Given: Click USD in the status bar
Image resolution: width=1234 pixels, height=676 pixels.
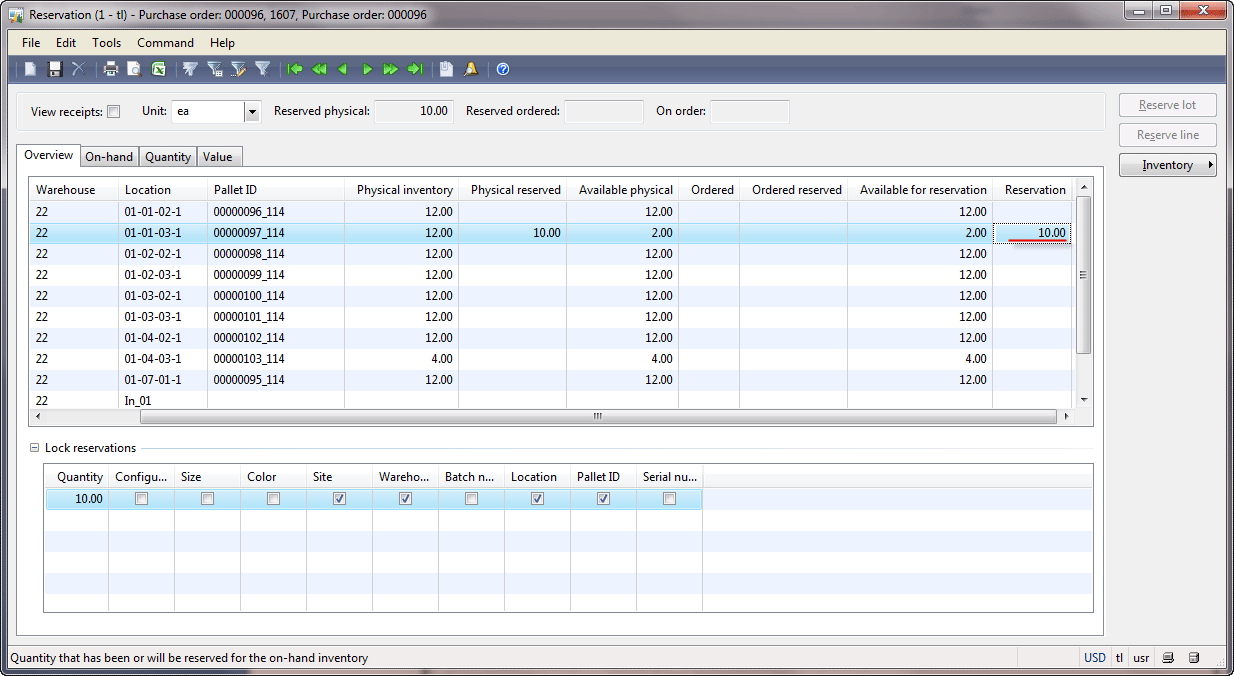Looking at the screenshot, I should pos(1094,658).
